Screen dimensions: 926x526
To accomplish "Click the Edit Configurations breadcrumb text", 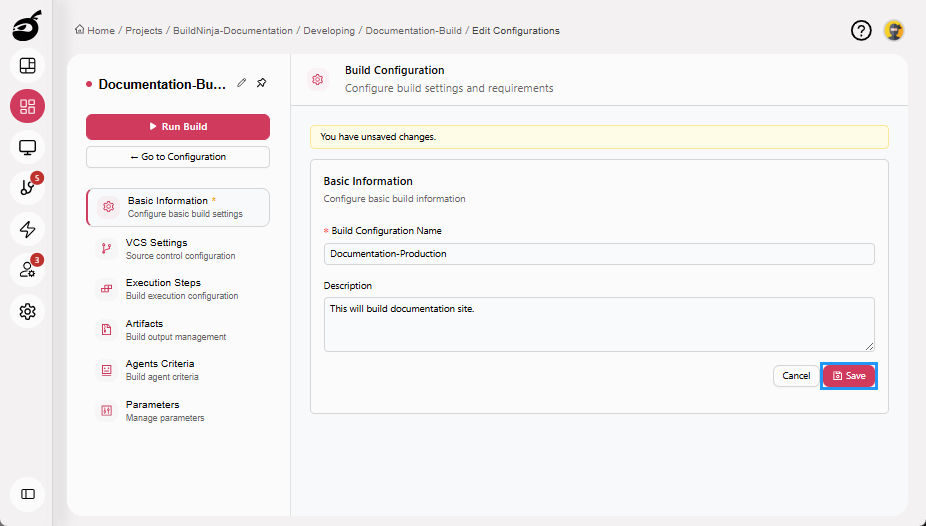I will click(x=516, y=31).
